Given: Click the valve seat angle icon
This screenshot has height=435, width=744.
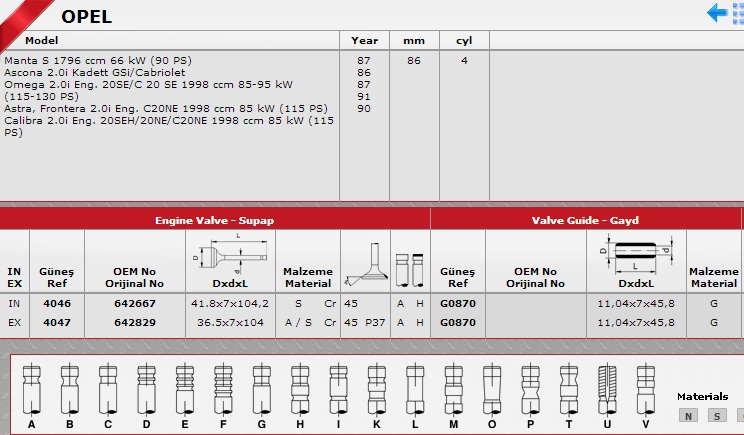Looking at the screenshot, I should pos(364,262).
